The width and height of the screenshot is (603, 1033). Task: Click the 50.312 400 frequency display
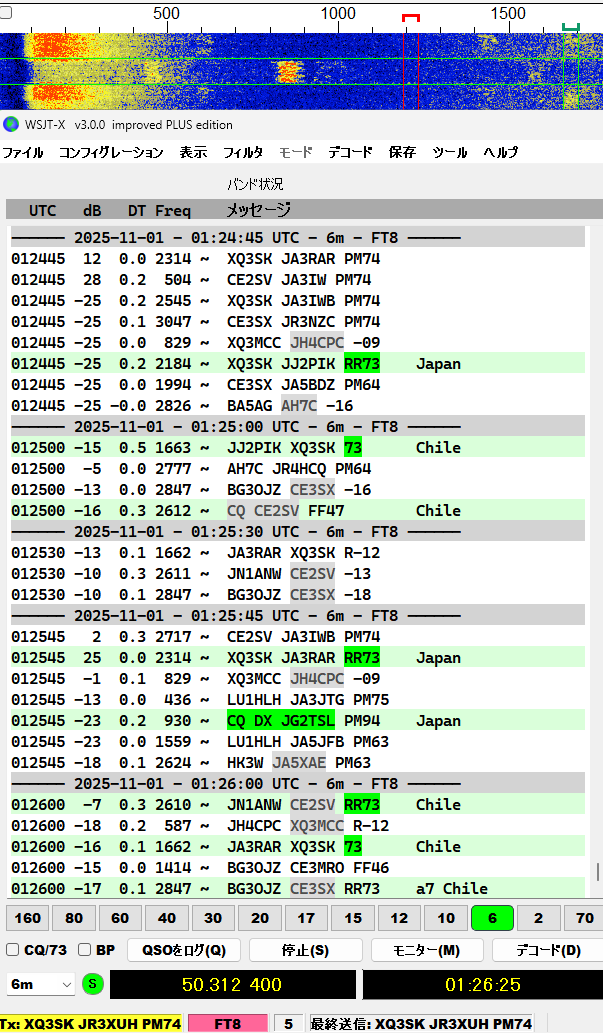coord(230,985)
